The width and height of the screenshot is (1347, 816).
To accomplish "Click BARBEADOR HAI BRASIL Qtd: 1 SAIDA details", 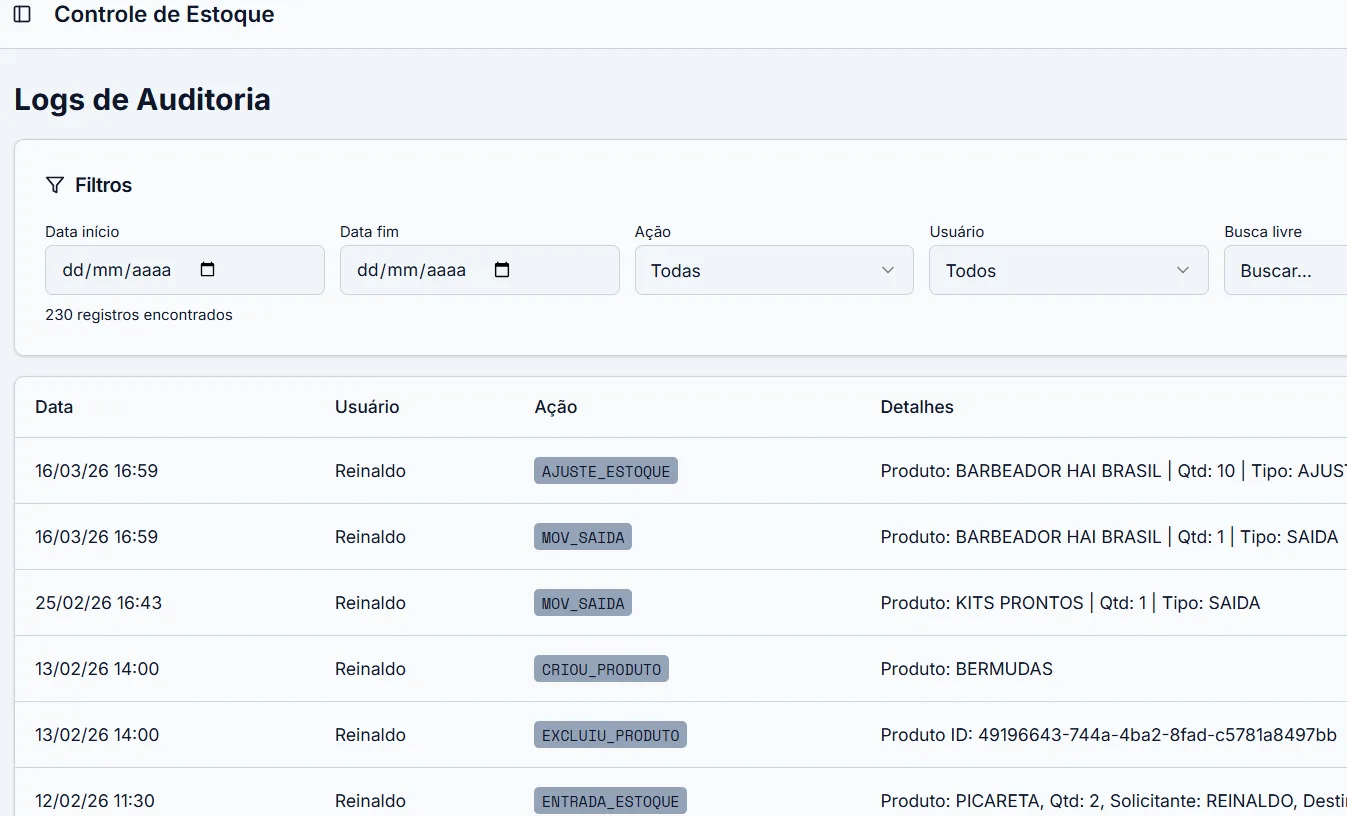I will tap(1109, 537).
